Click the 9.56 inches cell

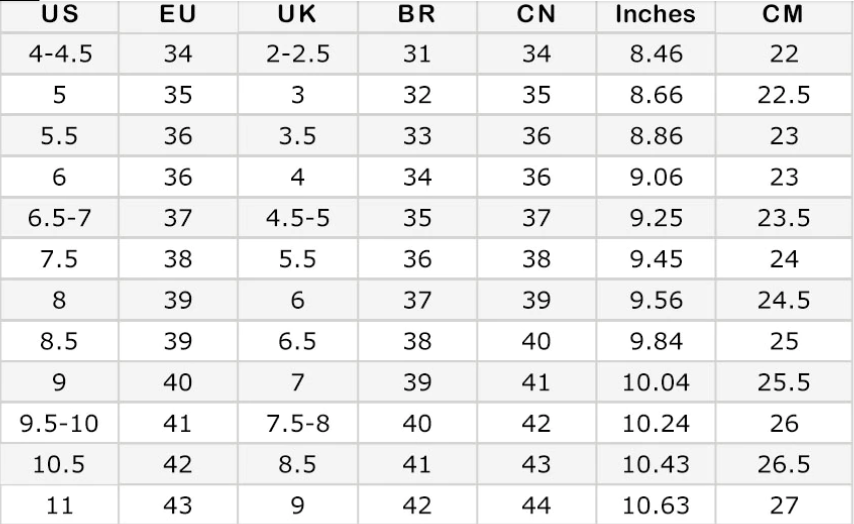[x=655, y=300]
